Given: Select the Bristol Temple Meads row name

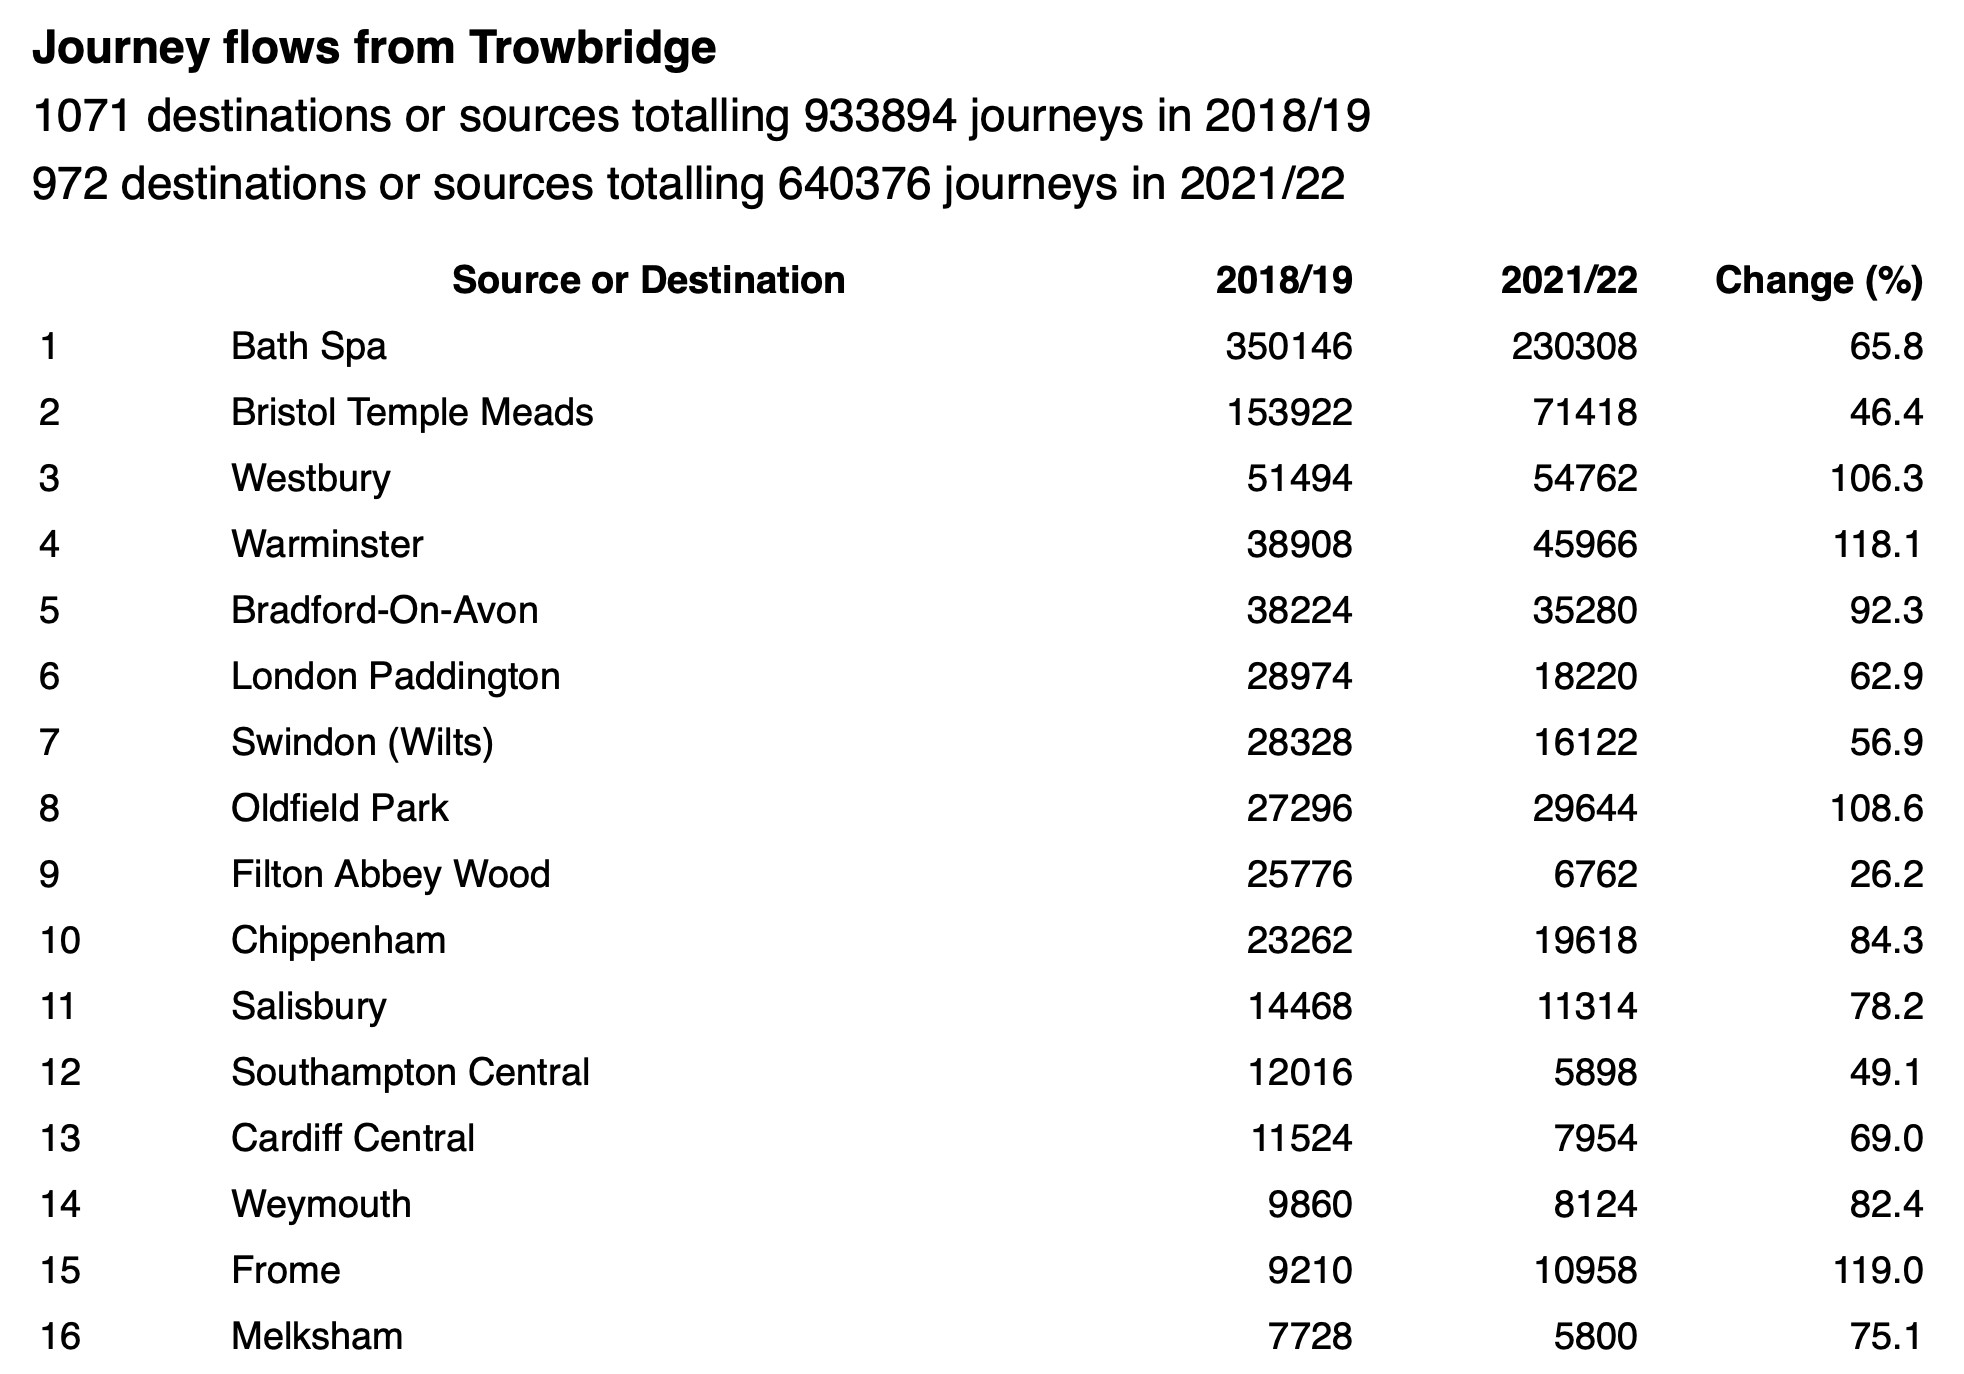Looking at the screenshot, I should [x=412, y=412].
